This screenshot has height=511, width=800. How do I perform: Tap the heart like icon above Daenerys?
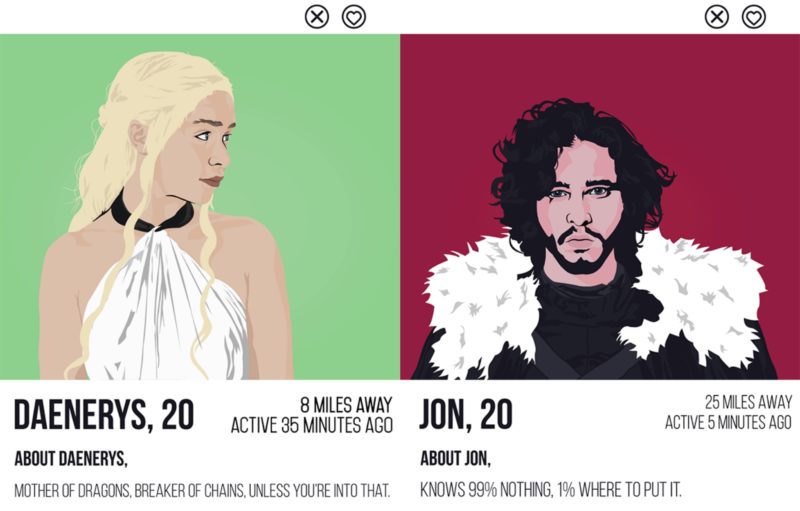click(354, 17)
